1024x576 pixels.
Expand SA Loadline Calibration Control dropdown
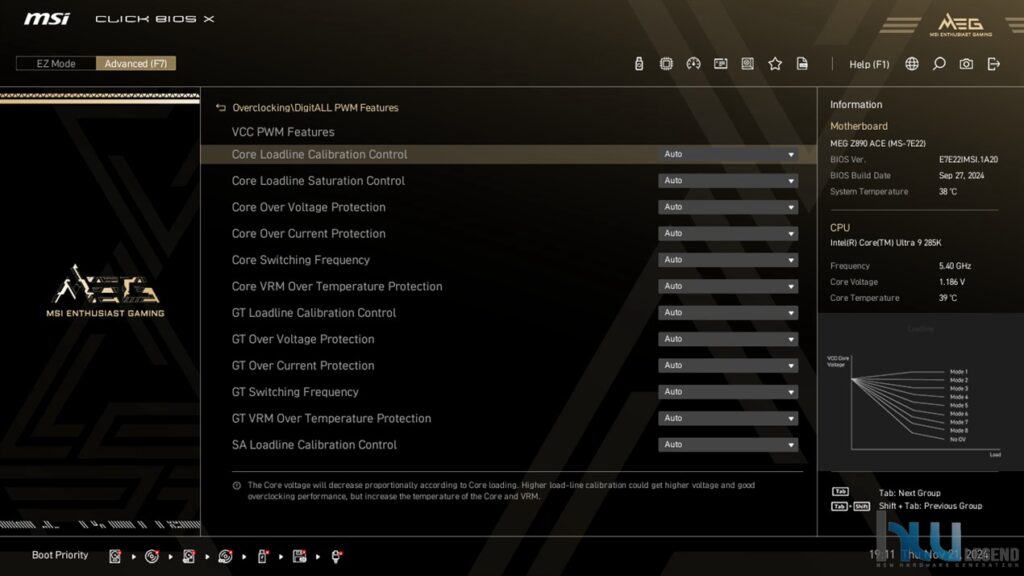coord(728,445)
